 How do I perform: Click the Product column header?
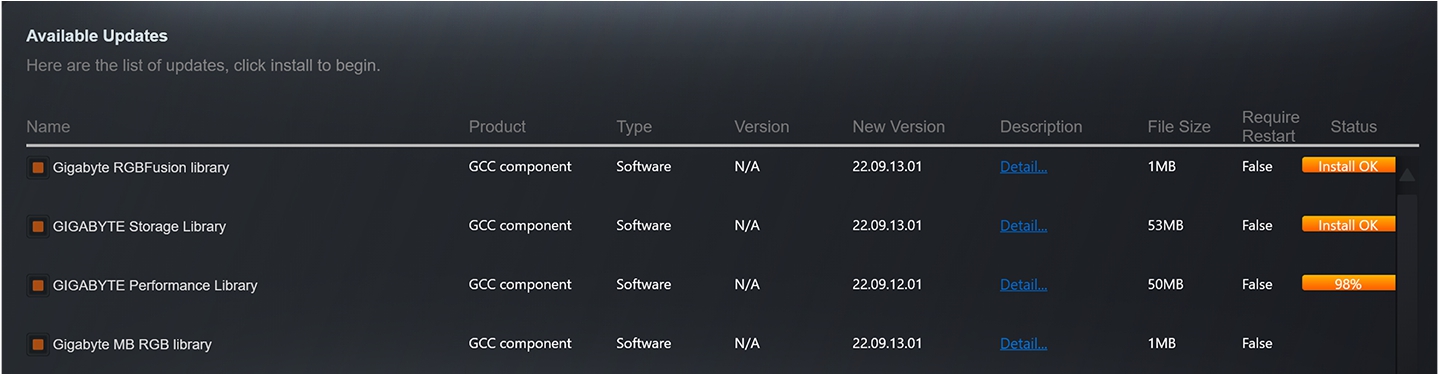click(x=497, y=127)
